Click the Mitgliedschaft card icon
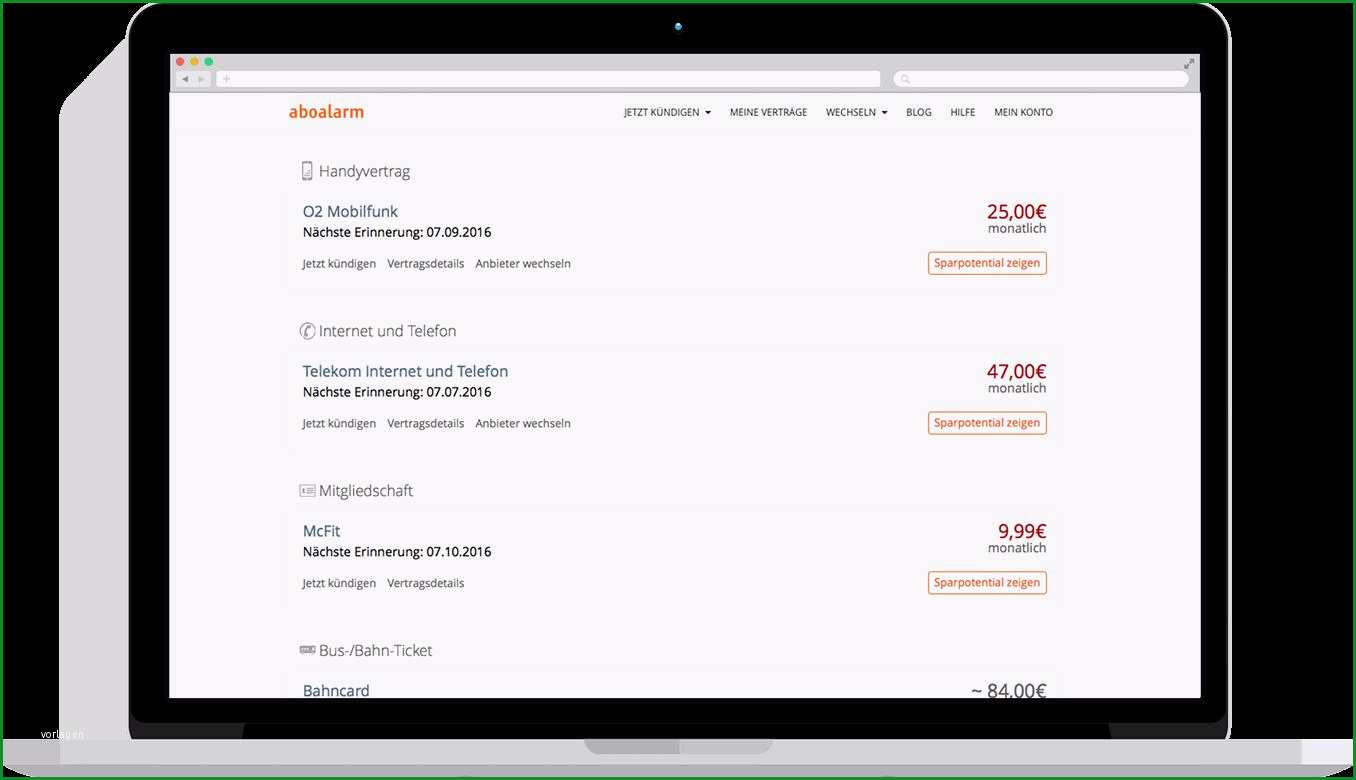Viewport: 1356px width, 780px height. tap(307, 491)
